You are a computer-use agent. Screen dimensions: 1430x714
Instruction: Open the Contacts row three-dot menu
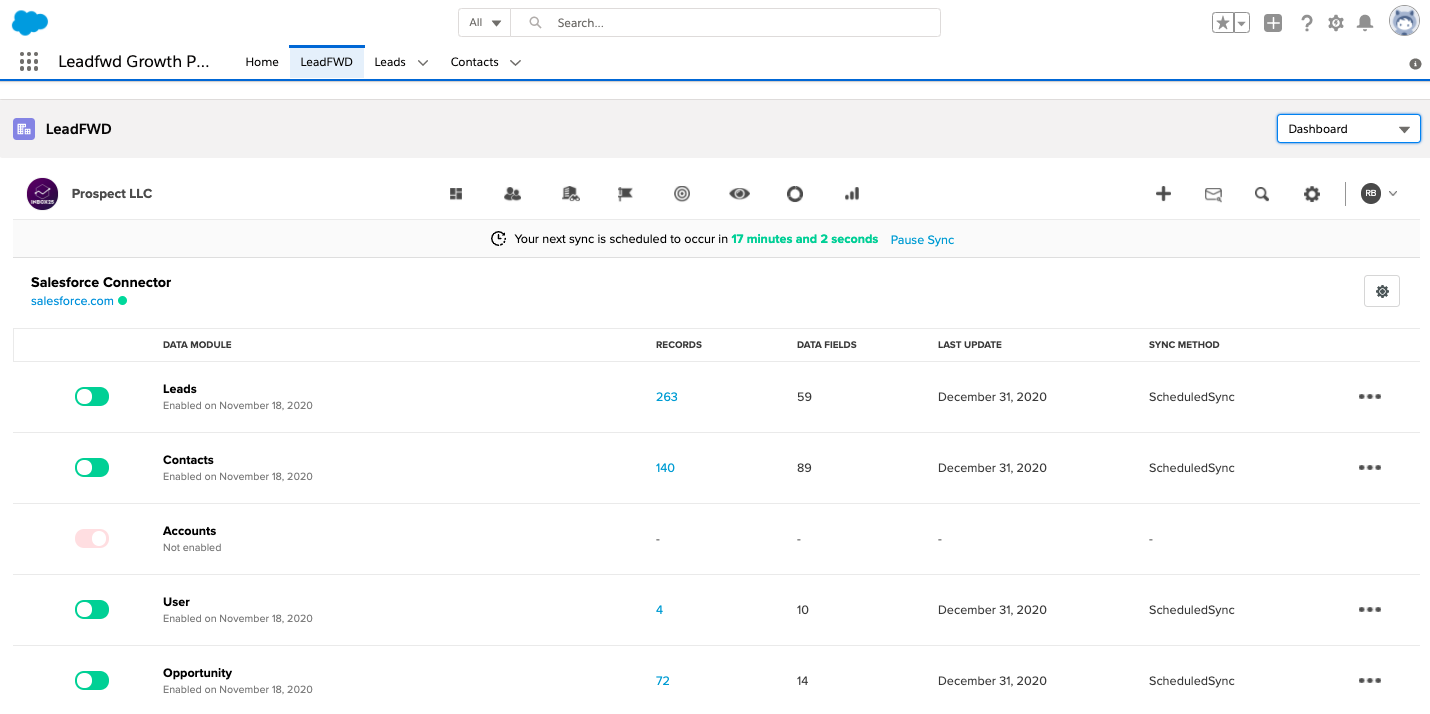coord(1370,468)
